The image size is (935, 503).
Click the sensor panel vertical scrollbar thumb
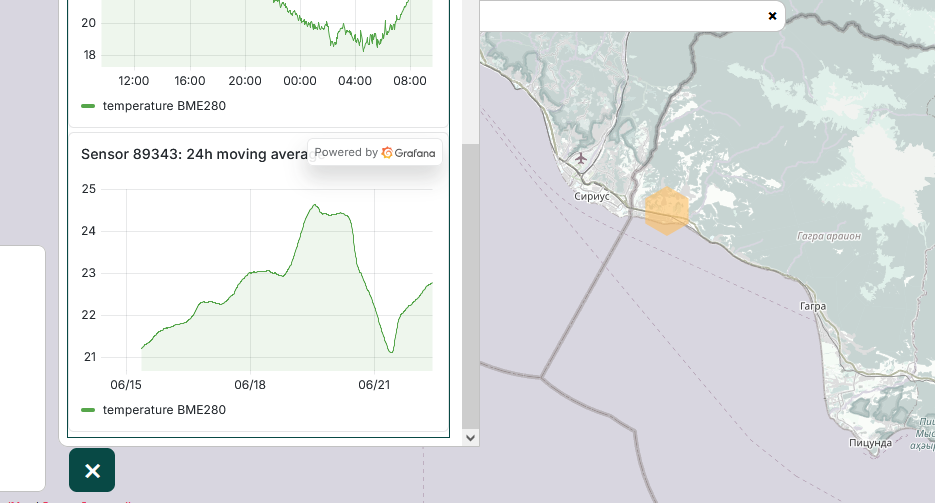(470, 286)
